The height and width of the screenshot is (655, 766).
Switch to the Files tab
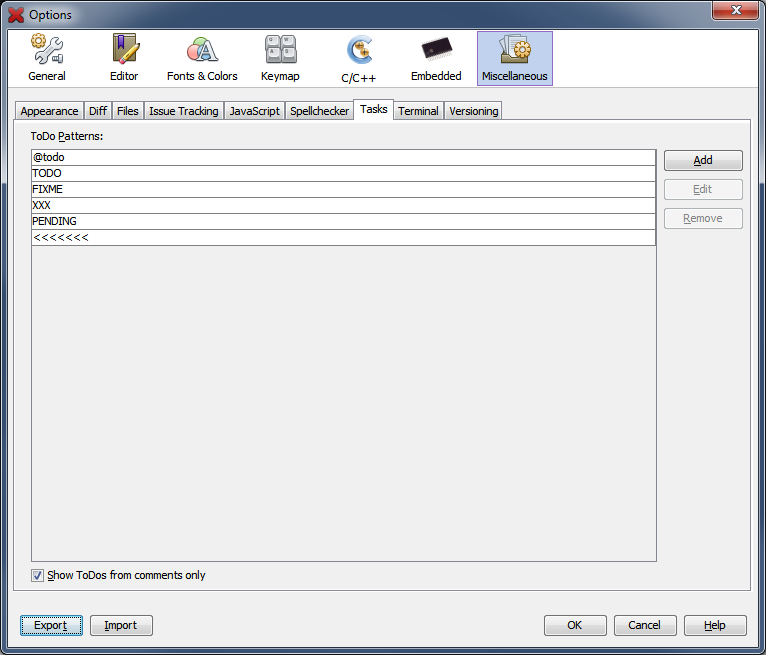[x=128, y=111]
